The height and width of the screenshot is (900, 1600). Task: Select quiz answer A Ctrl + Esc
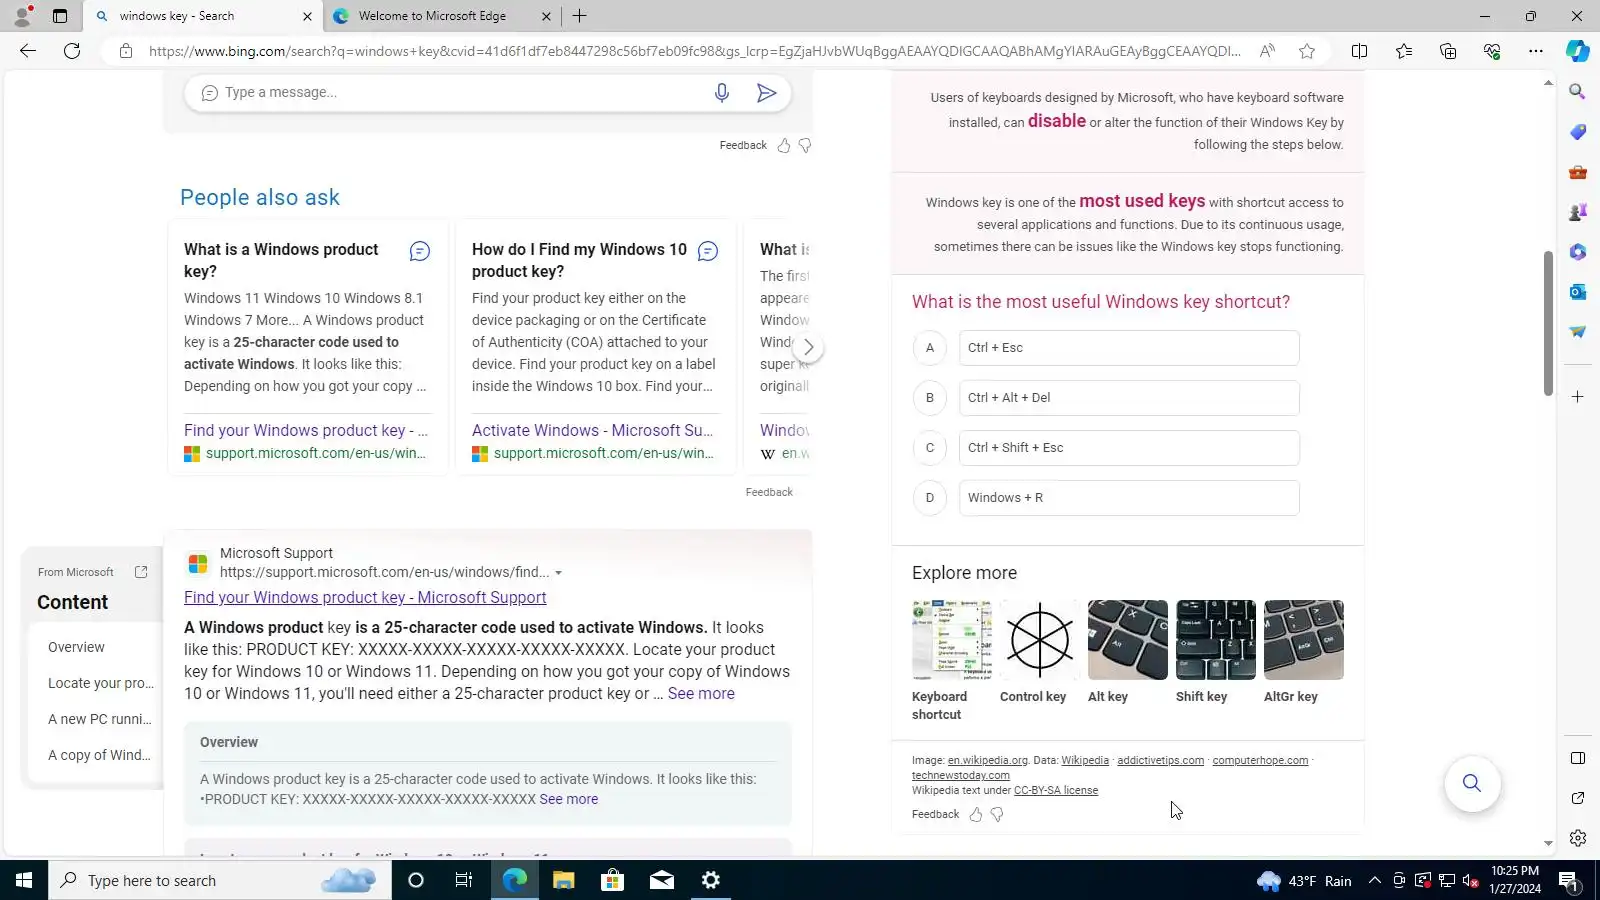tap(1129, 348)
